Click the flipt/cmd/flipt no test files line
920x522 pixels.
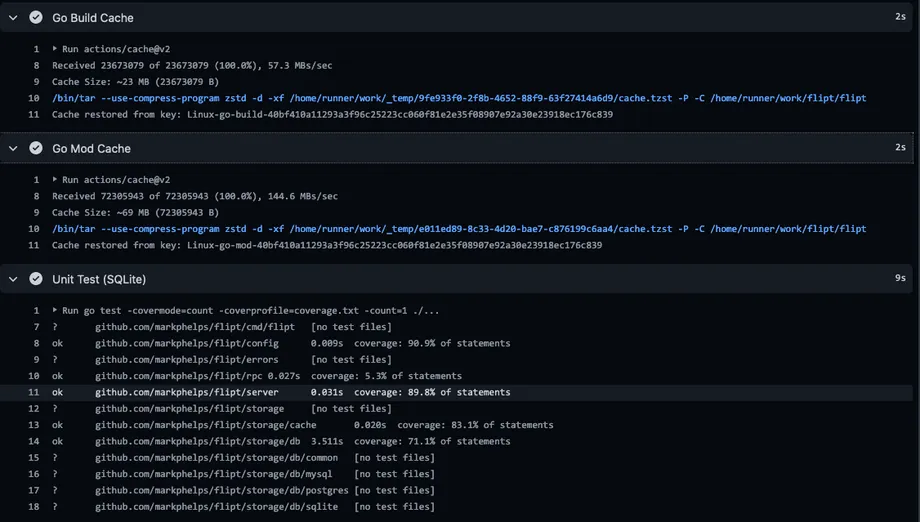pyautogui.click(x=222, y=327)
